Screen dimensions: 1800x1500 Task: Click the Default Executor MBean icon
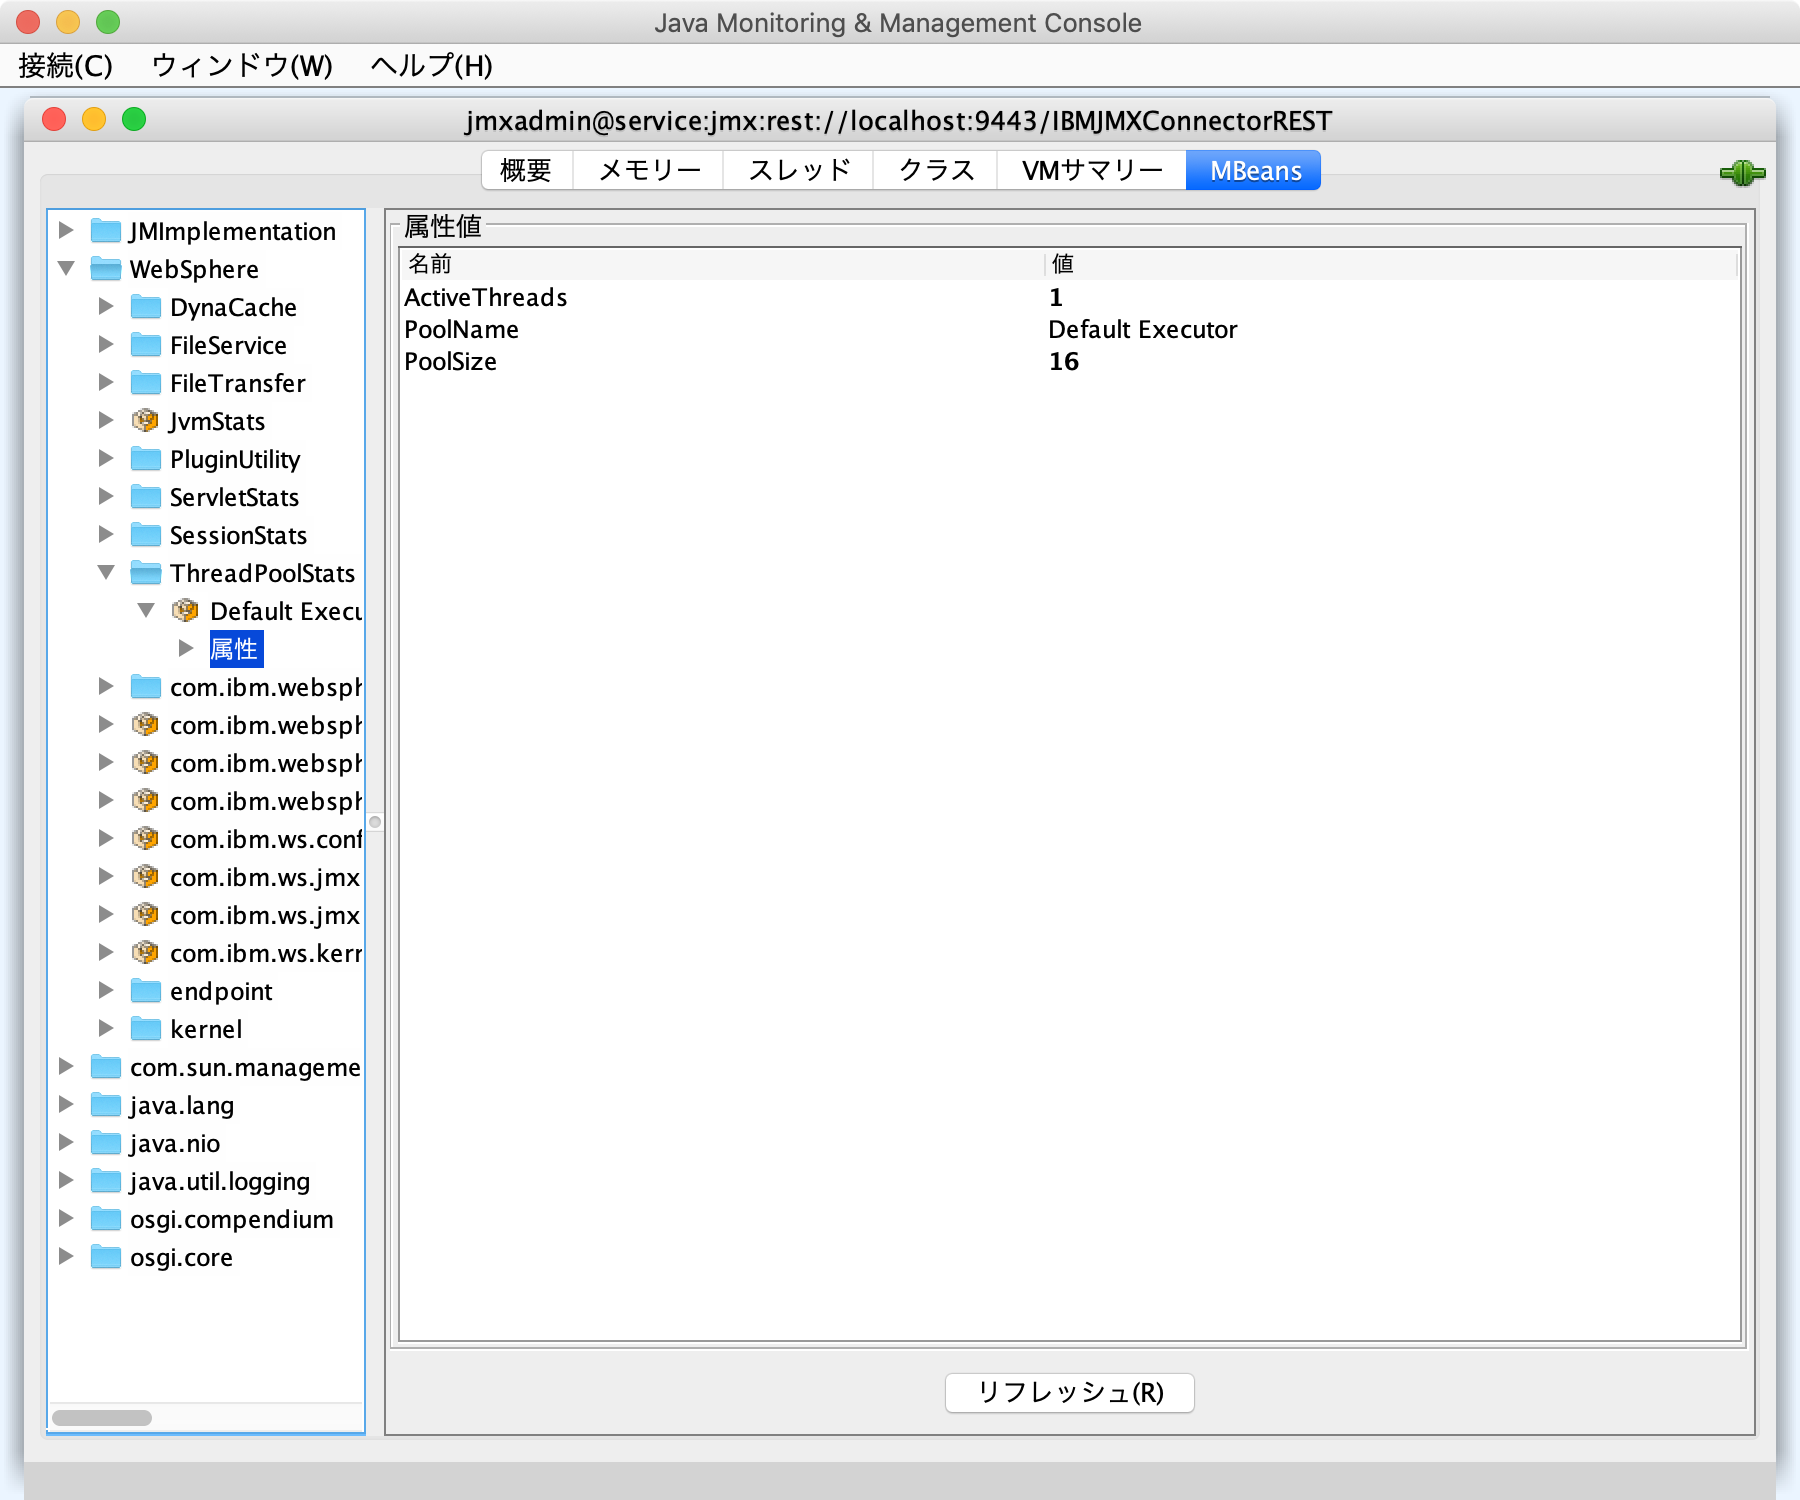pyautogui.click(x=186, y=611)
